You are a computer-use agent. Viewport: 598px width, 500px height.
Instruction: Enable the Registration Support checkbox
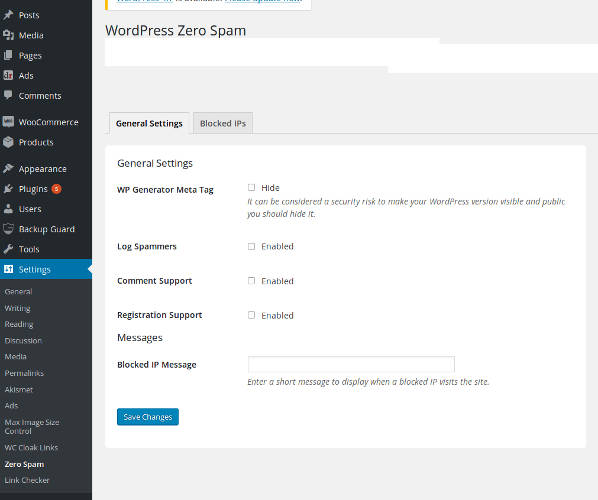(251, 315)
